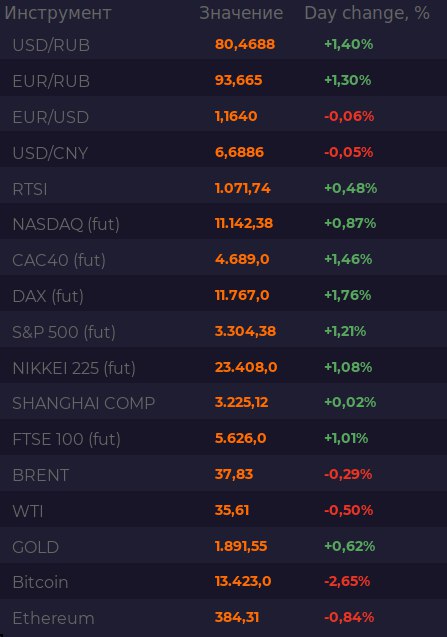Screen dimensions: 447x637
Task: Click the Ethereum instrument label
Action: (x=53, y=618)
